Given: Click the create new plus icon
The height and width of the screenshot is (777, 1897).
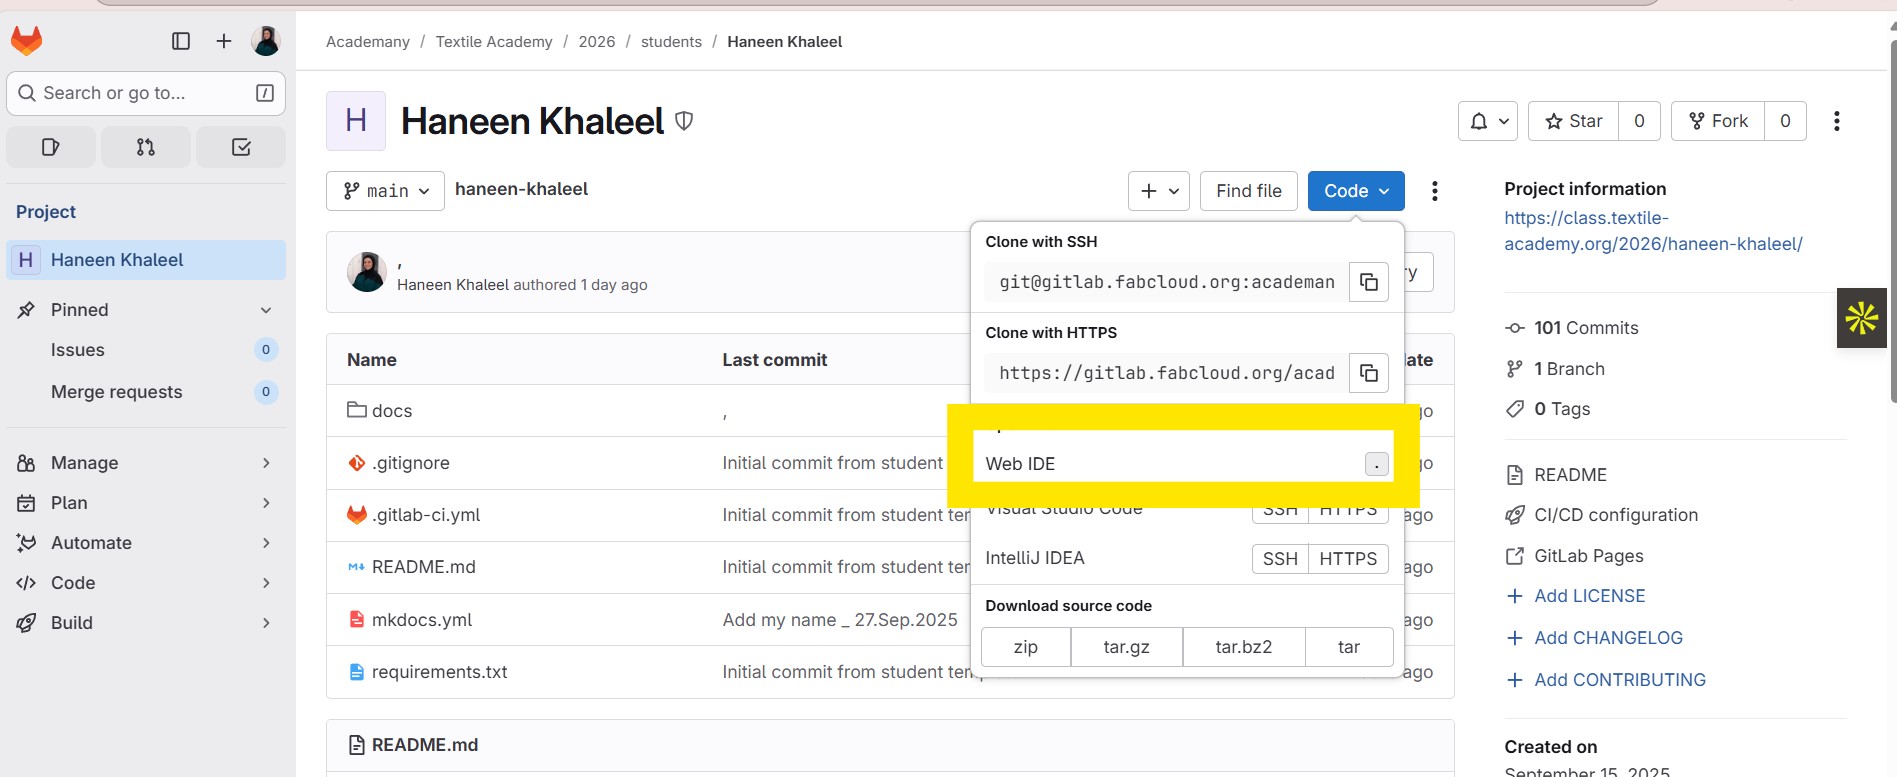Looking at the screenshot, I should tap(224, 41).
